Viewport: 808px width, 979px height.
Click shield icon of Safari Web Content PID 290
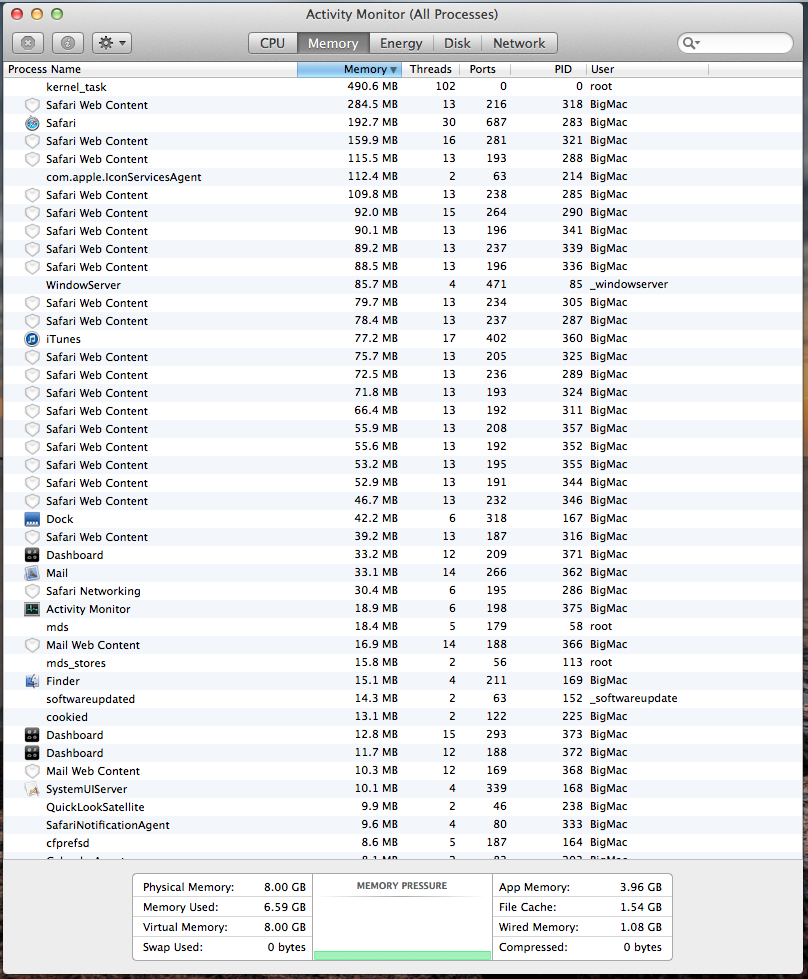point(32,213)
